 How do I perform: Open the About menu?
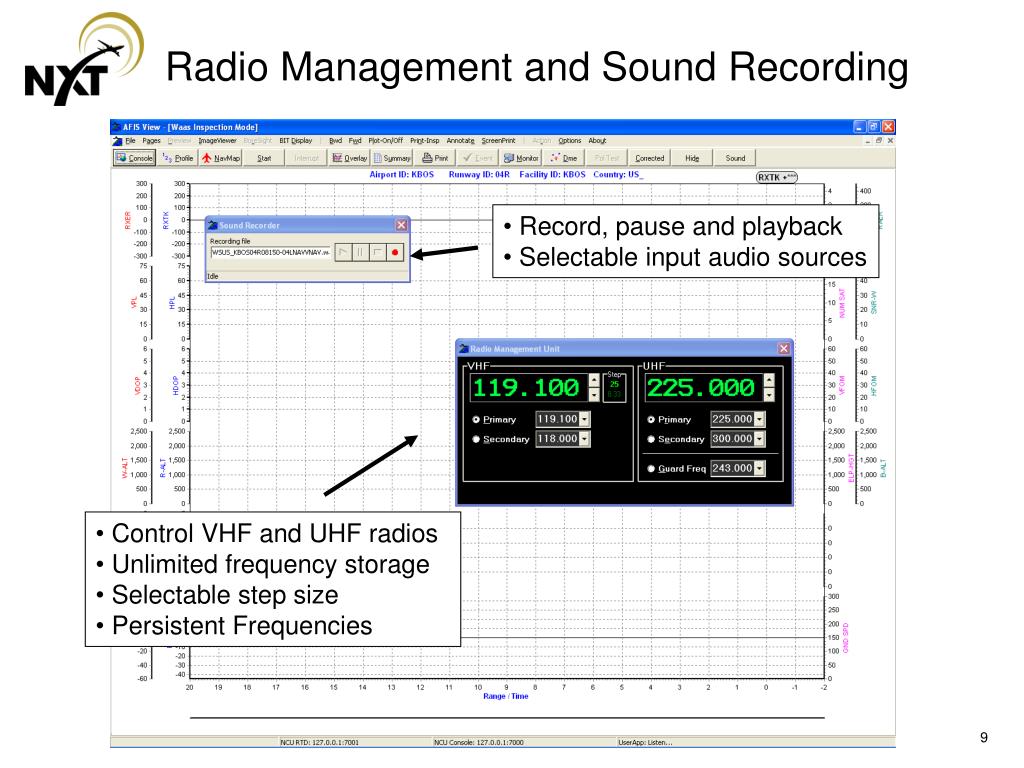597,140
